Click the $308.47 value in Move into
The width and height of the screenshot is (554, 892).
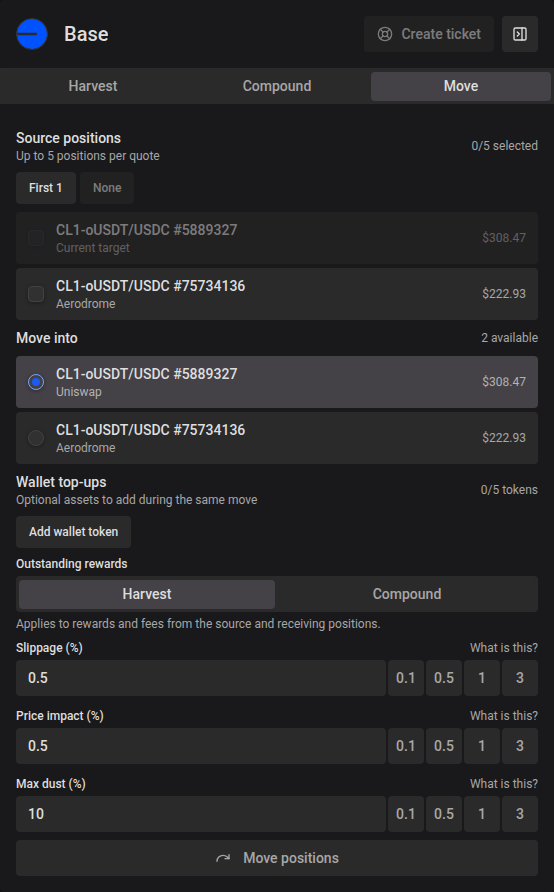[x=504, y=382]
